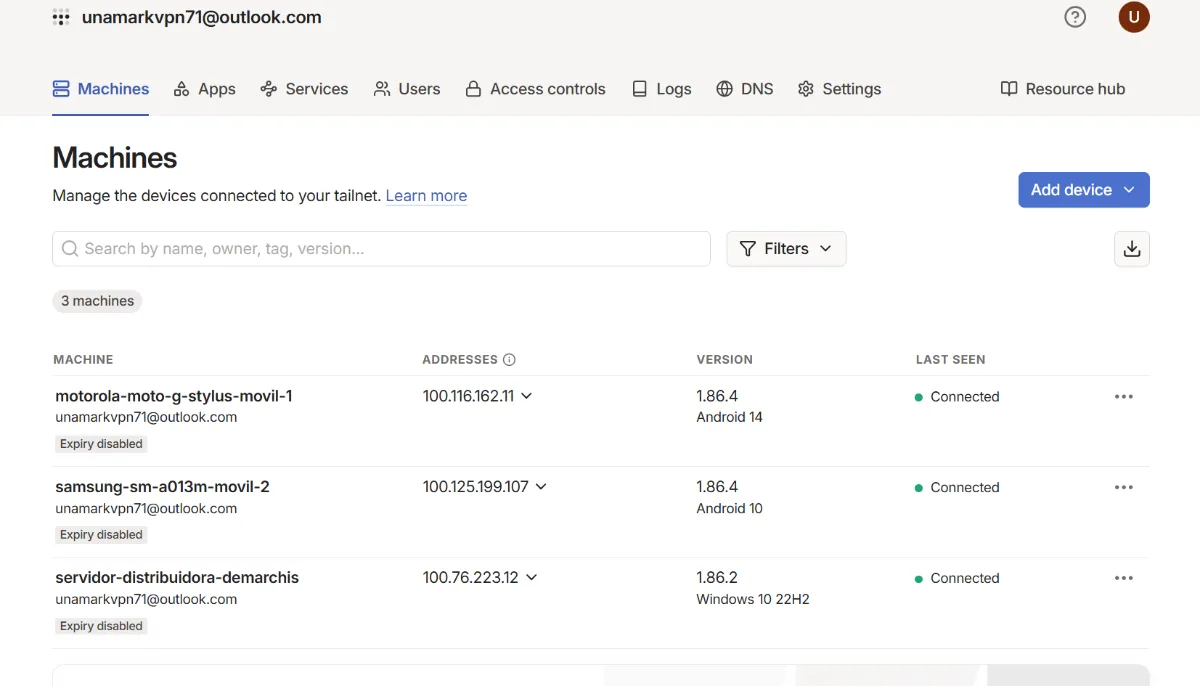Click the Windows 10 22H2 version text
This screenshot has width=1200, height=686.
pyautogui.click(x=753, y=600)
